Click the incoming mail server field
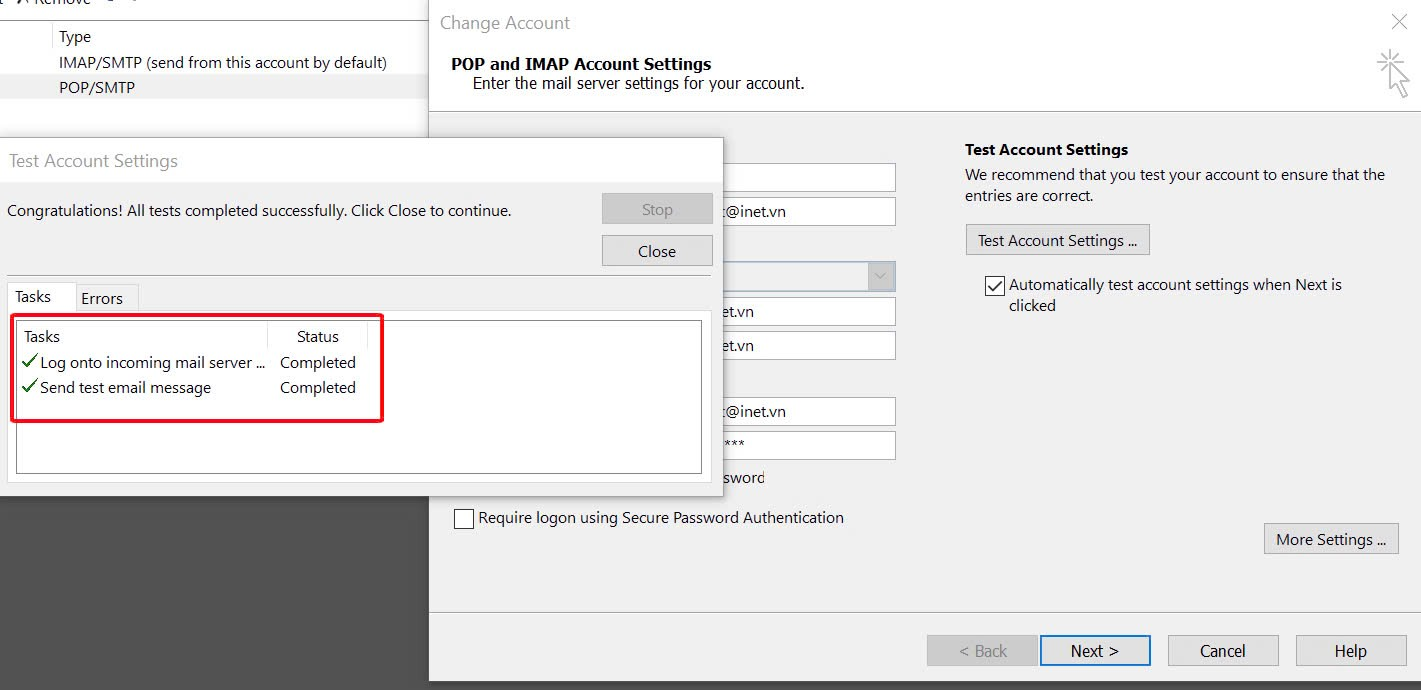 click(x=809, y=311)
